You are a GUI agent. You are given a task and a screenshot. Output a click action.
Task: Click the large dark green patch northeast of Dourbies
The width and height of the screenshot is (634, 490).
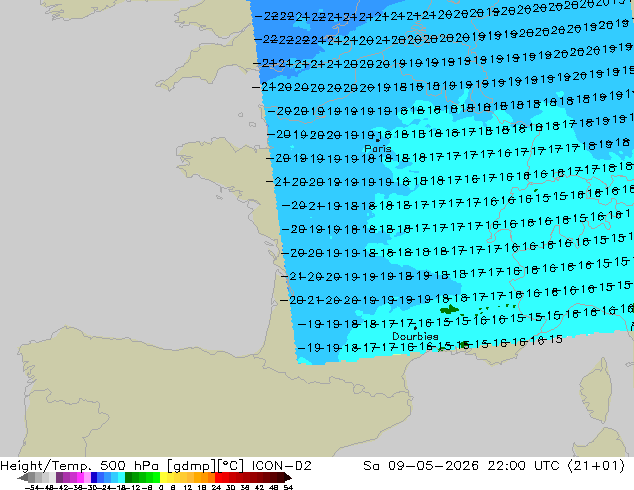449,310
